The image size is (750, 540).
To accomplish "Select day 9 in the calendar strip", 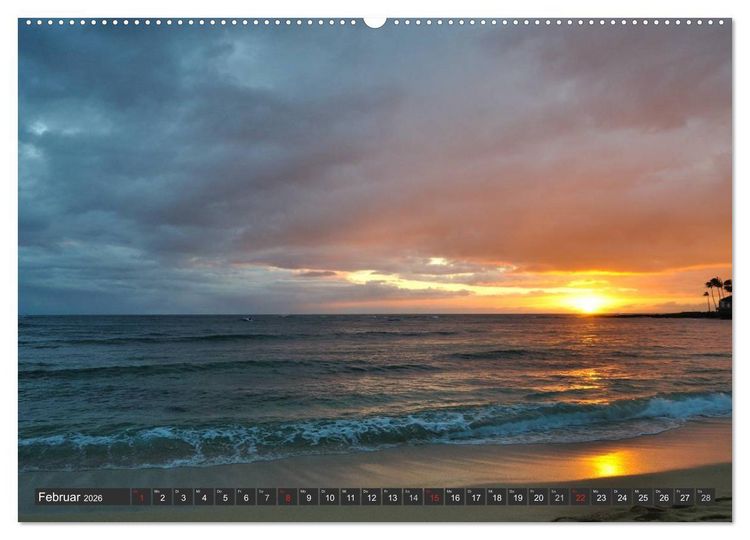I will (x=309, y=497).
